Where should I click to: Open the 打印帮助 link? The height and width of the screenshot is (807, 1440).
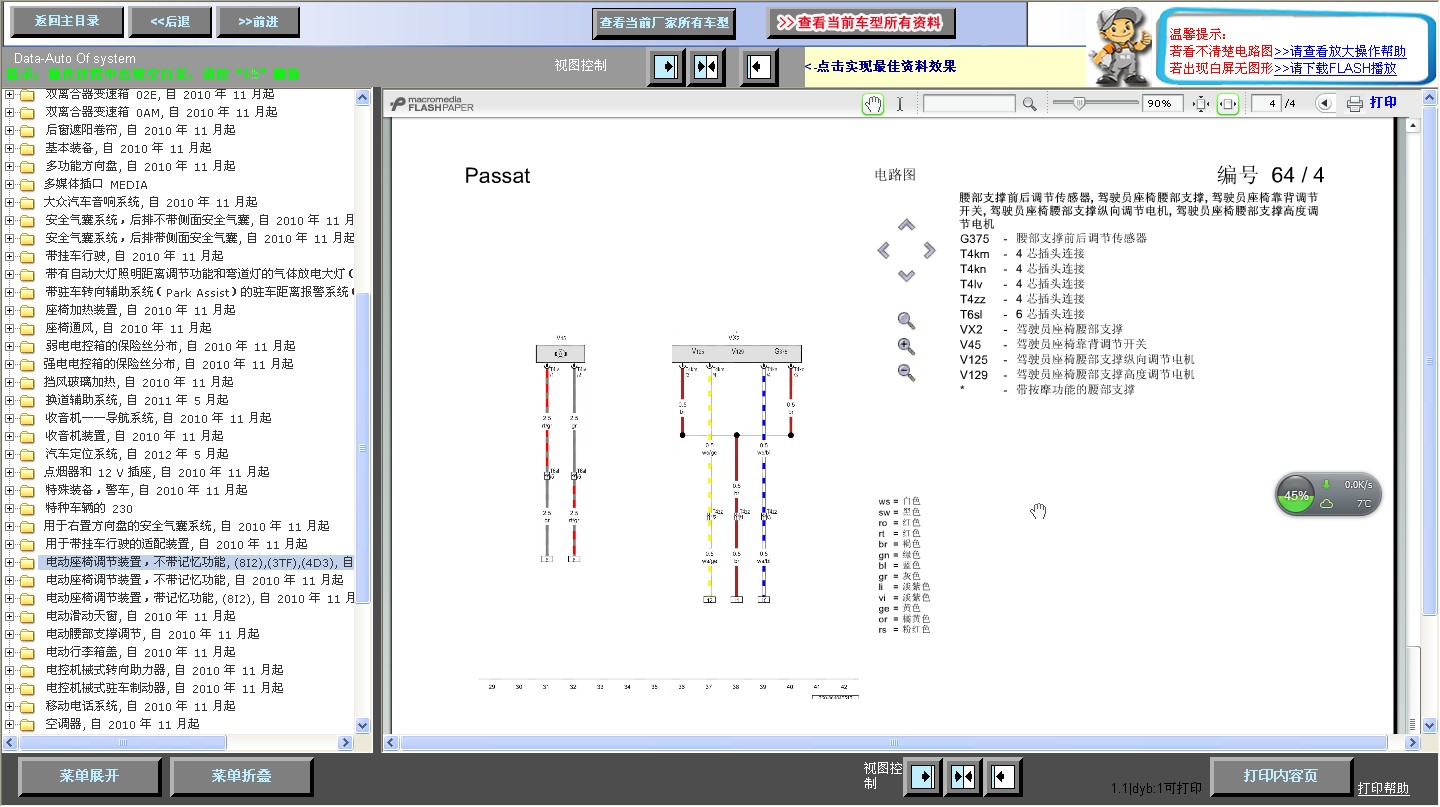coord(1383,788)
